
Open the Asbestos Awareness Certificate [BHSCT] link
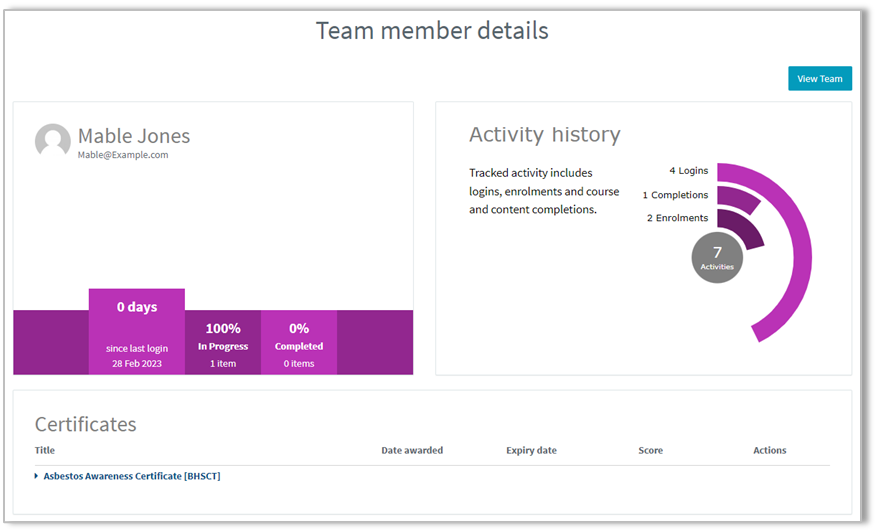[x=132, y=476]
